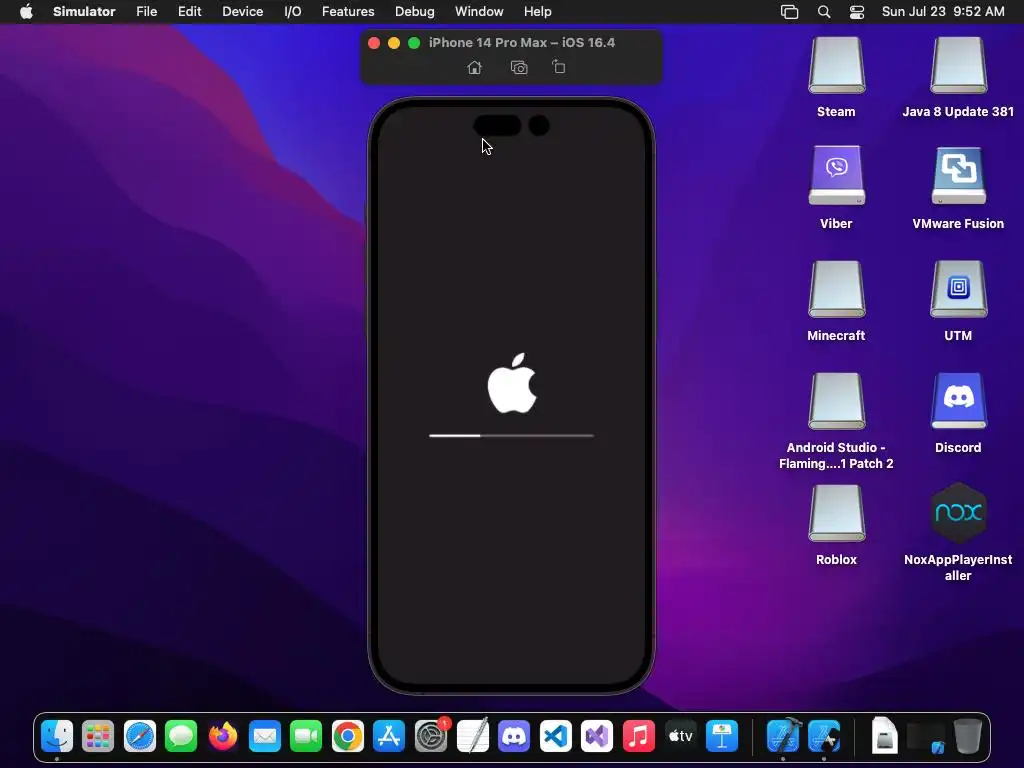Open the Features menu

[x=348, y=11]
